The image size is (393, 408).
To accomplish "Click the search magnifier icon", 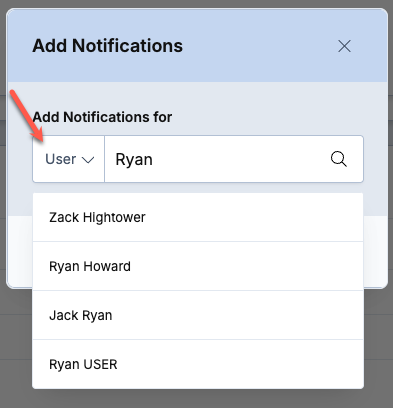I will 339,159.
